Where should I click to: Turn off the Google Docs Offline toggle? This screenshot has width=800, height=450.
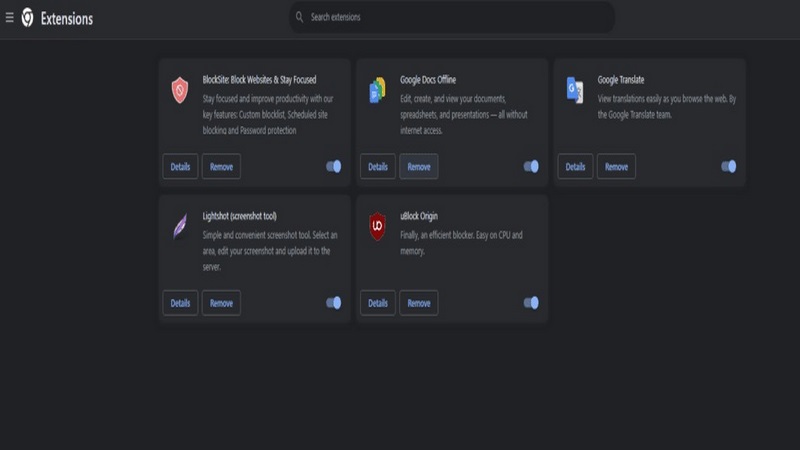(531, 166)
